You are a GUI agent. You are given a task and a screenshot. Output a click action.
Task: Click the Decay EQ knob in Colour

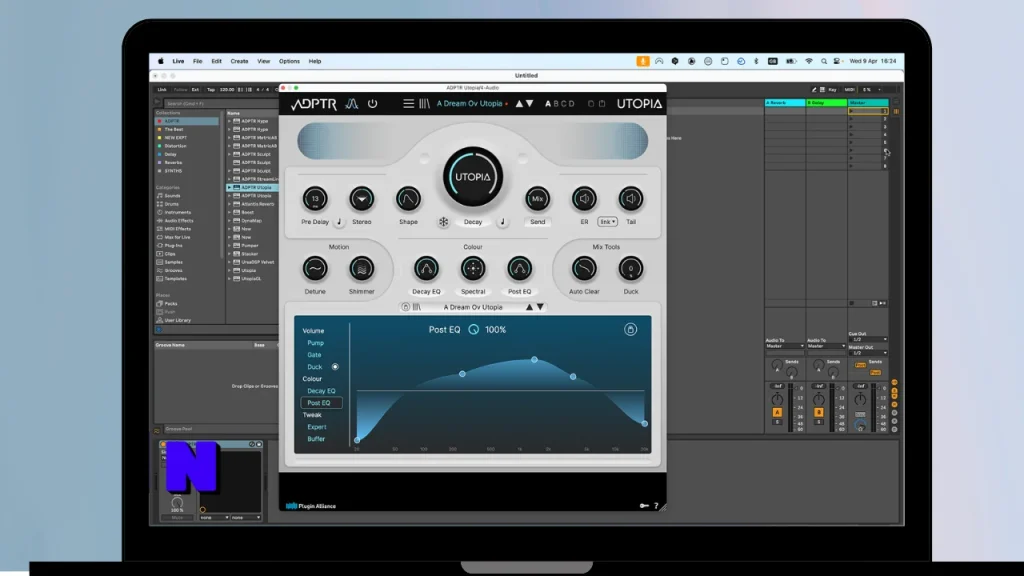(x=426, y=268)
